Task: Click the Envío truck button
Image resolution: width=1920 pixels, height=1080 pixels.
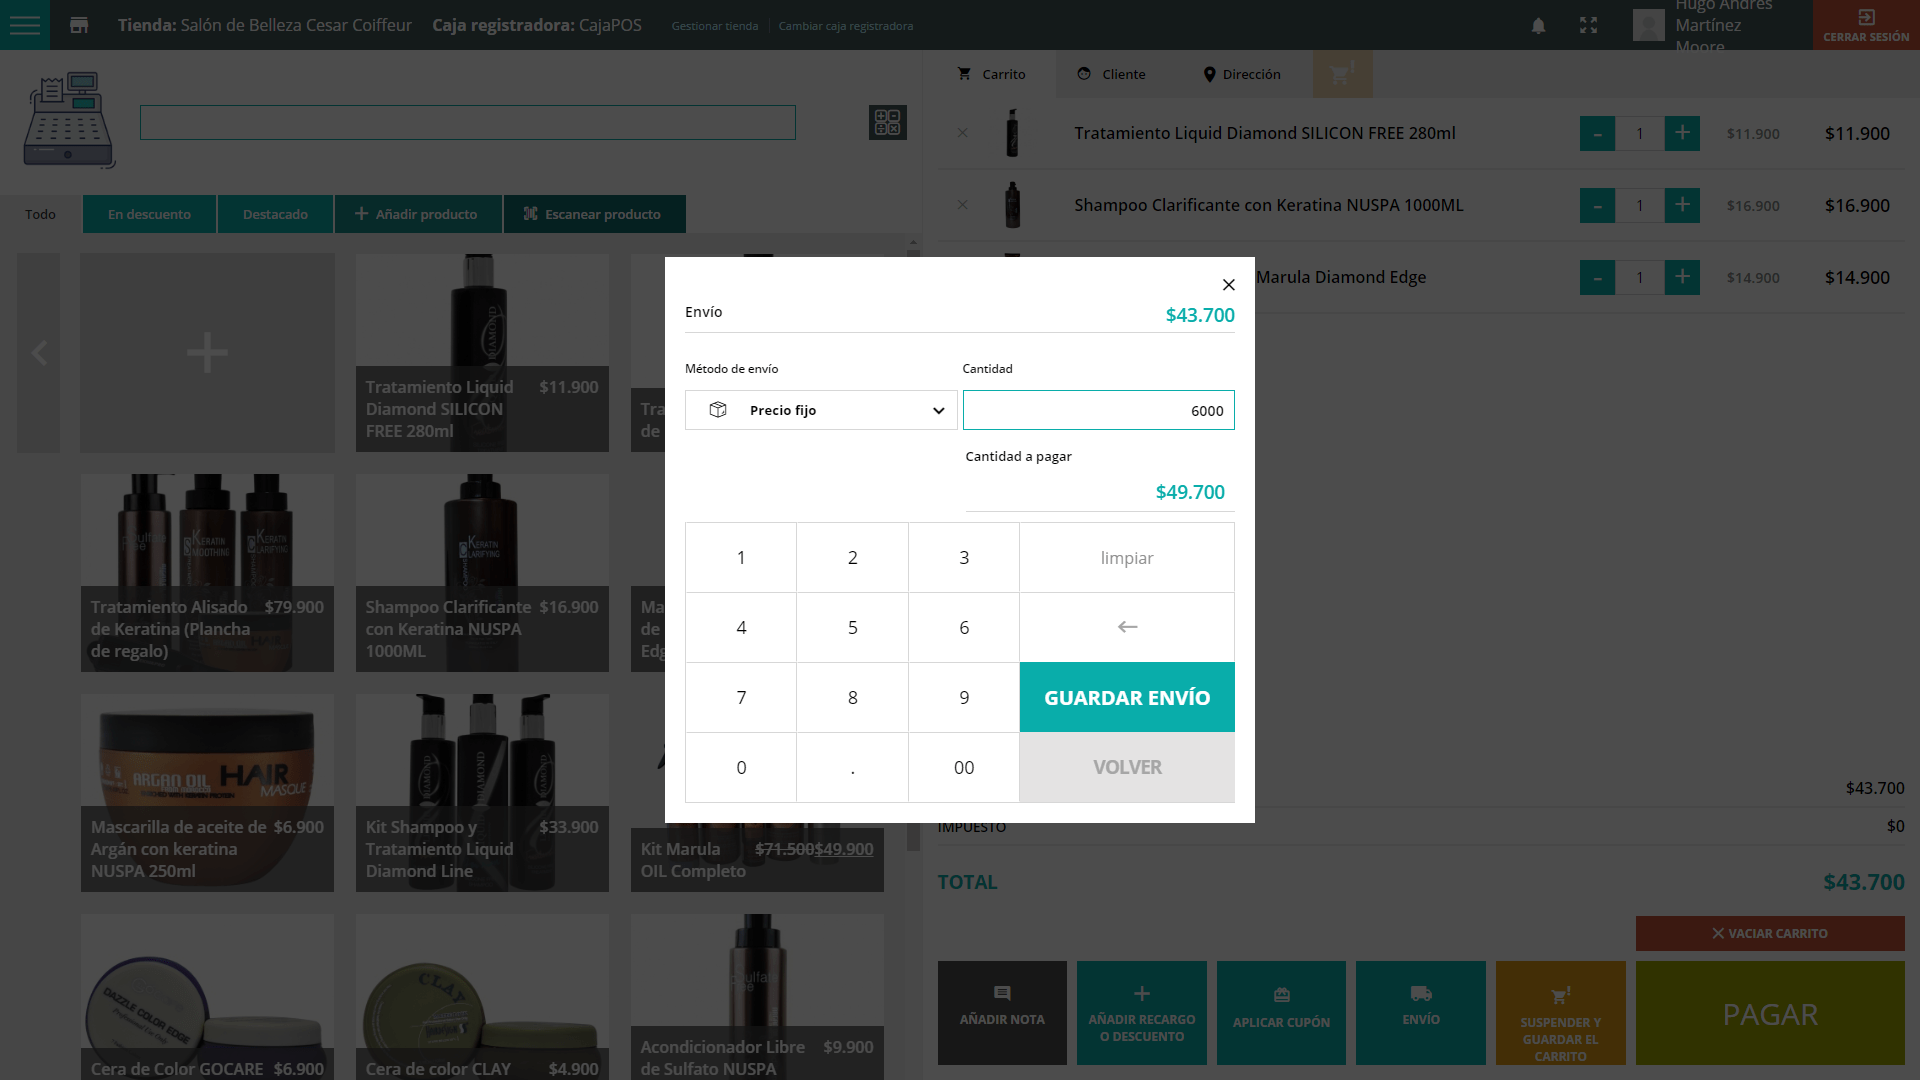Action: (1421, 1013)
